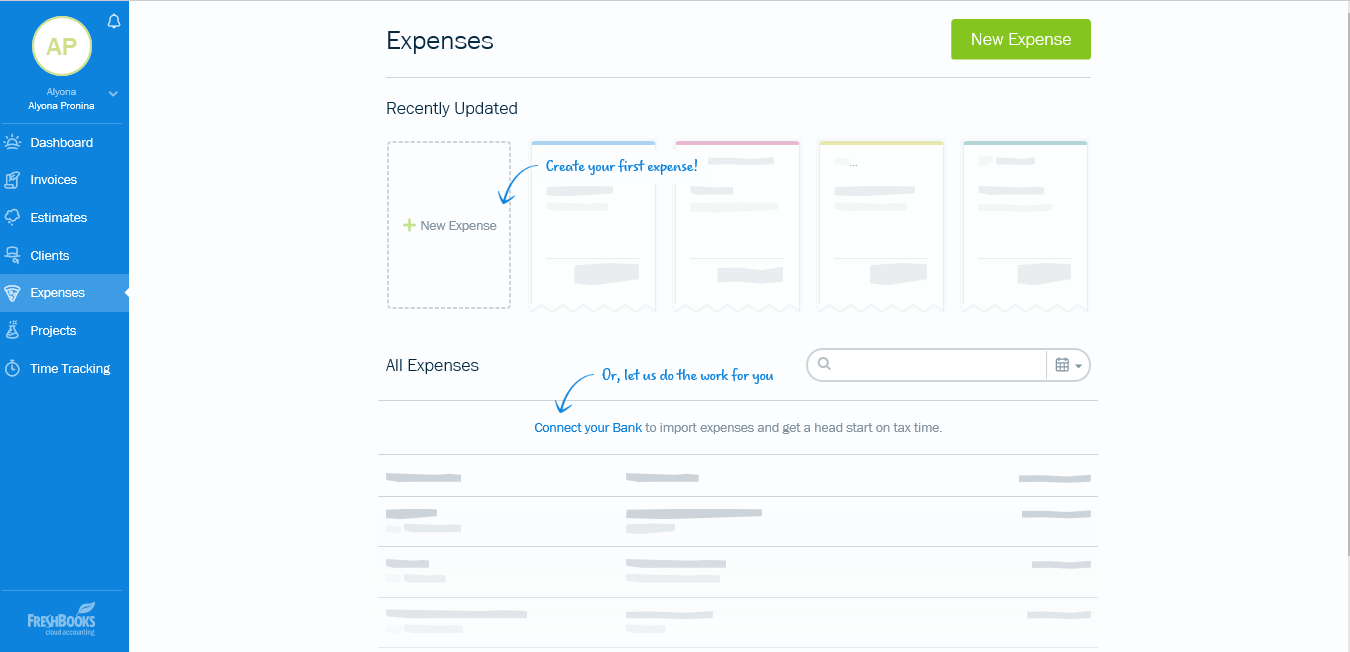Viewport: 1350px width, 652px height.
Task: Select the pink-topped expense card thumbnail
Action: click(x=737, y=225)
